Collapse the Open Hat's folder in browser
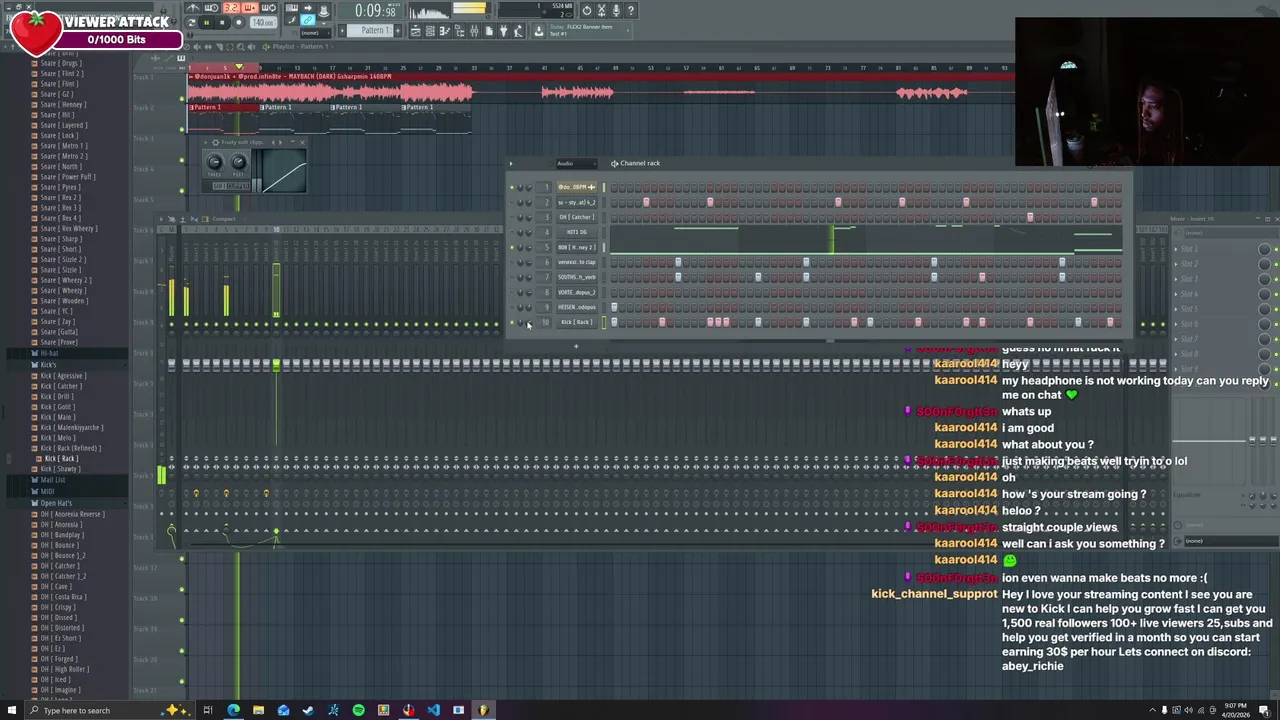Screen dimensions: 1280x720 click(x=55, y=502)
